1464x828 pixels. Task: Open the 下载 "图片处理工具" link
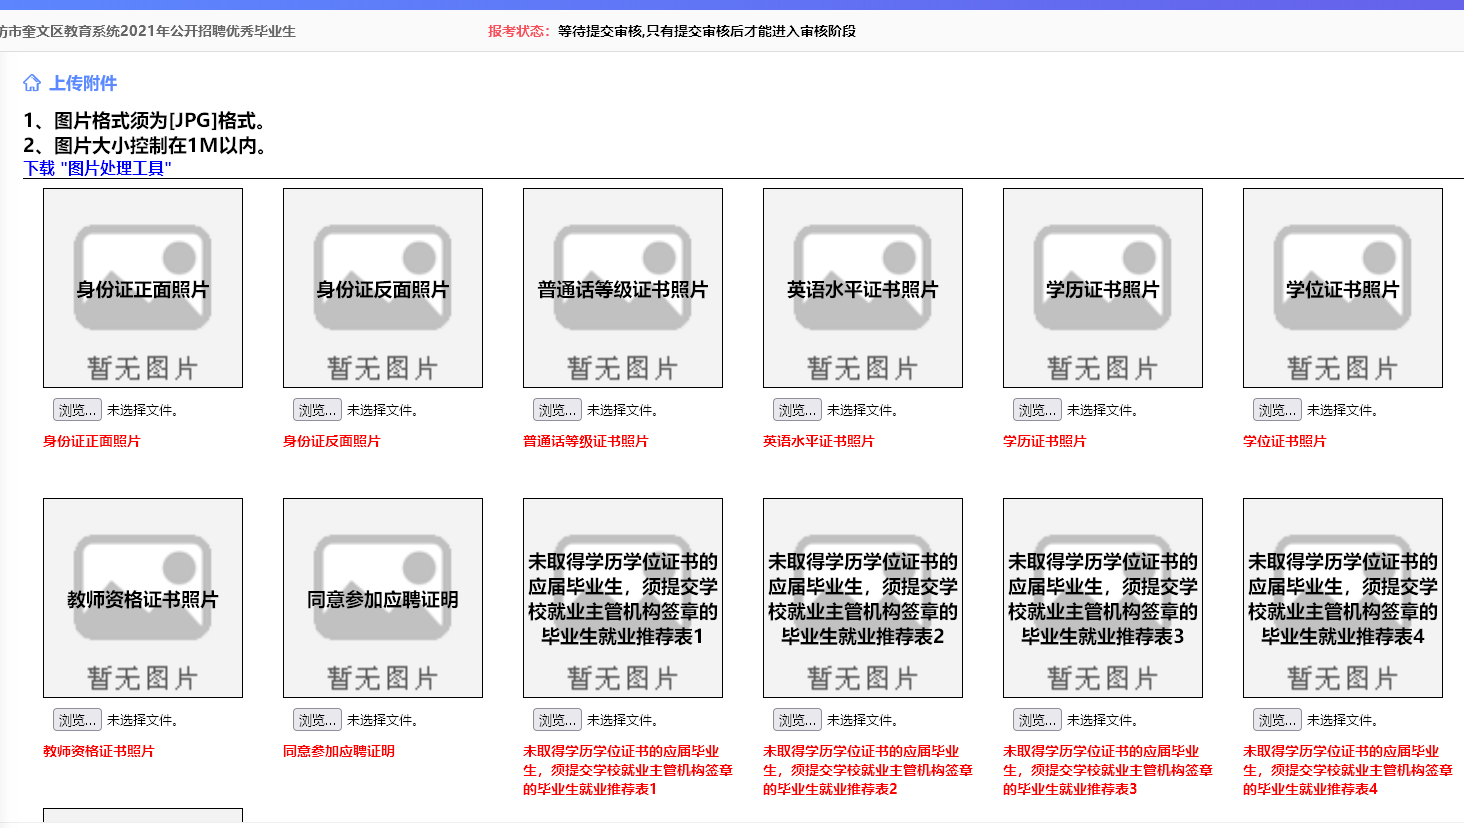pos(97,168)
